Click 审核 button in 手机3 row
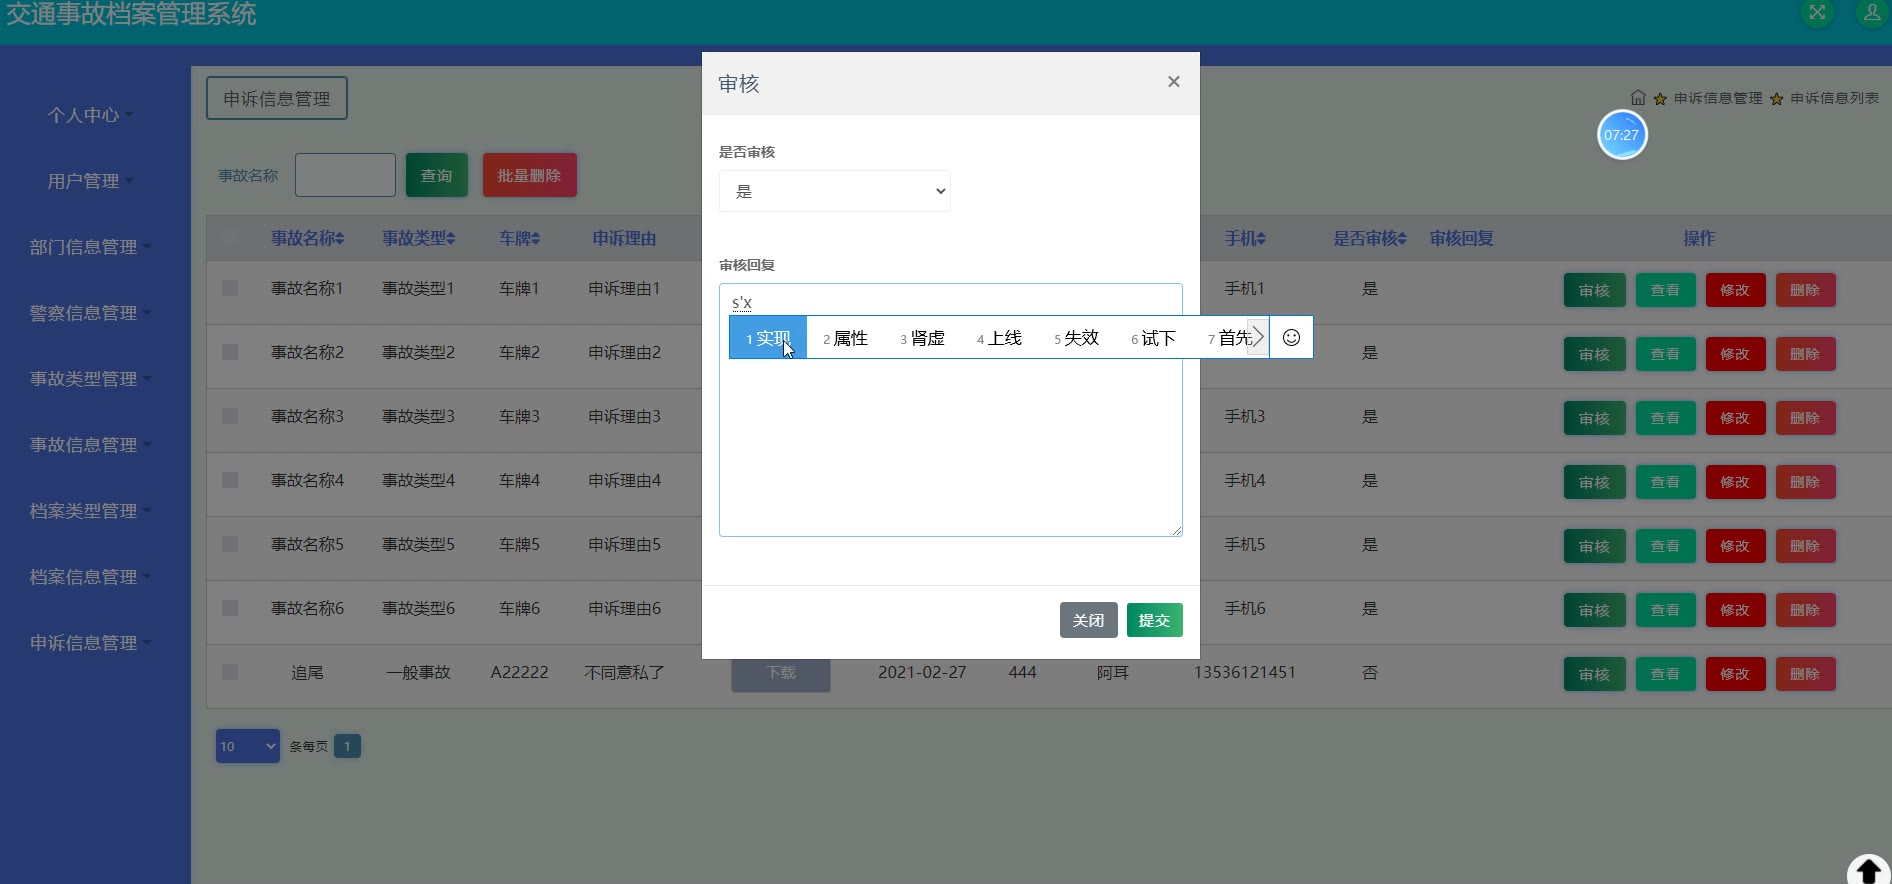The width and height of the screenshot is (1892, 884). (x=1594, y=418)
